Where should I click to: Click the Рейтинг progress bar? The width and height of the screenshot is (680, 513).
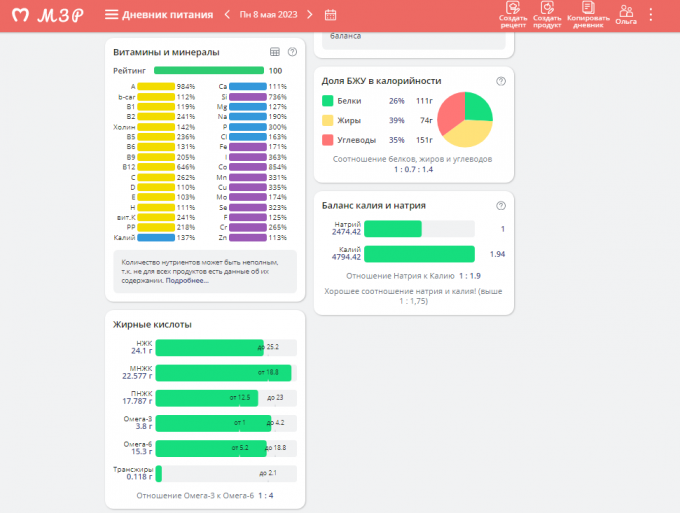coord(209,71)
